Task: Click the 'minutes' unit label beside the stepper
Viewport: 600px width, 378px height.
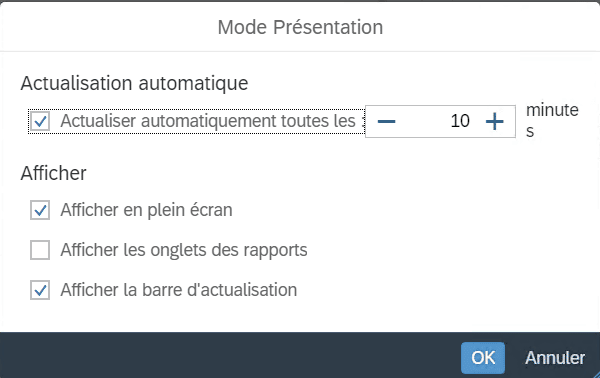Action: tap(552, 121)
